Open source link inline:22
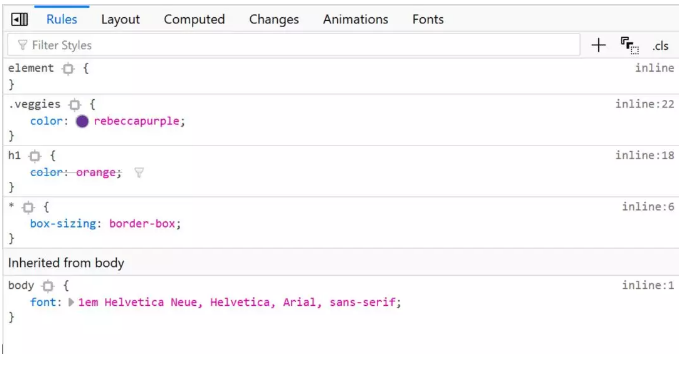The height and width of the screenshot is (376, 690). pos(644,104)
